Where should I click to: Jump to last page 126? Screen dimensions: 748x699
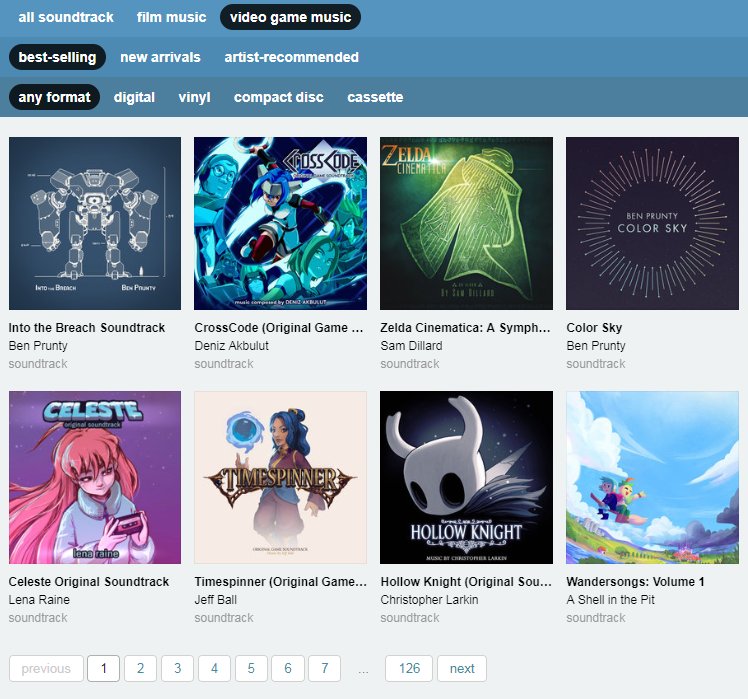click(x=409, y=668)
